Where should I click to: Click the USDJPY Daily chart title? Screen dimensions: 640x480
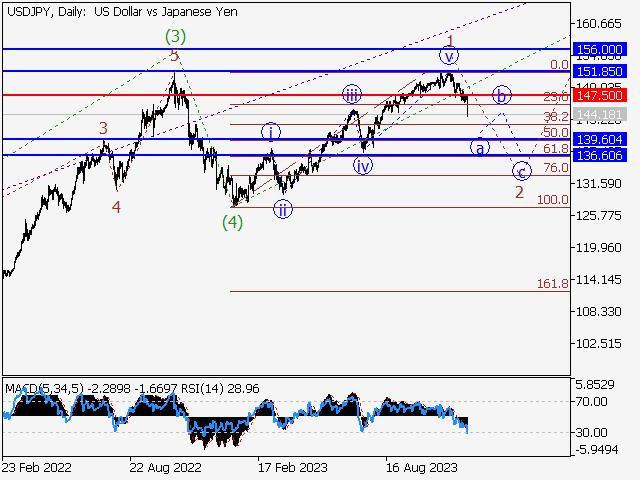pyautogui.click(x=122, y=12)
